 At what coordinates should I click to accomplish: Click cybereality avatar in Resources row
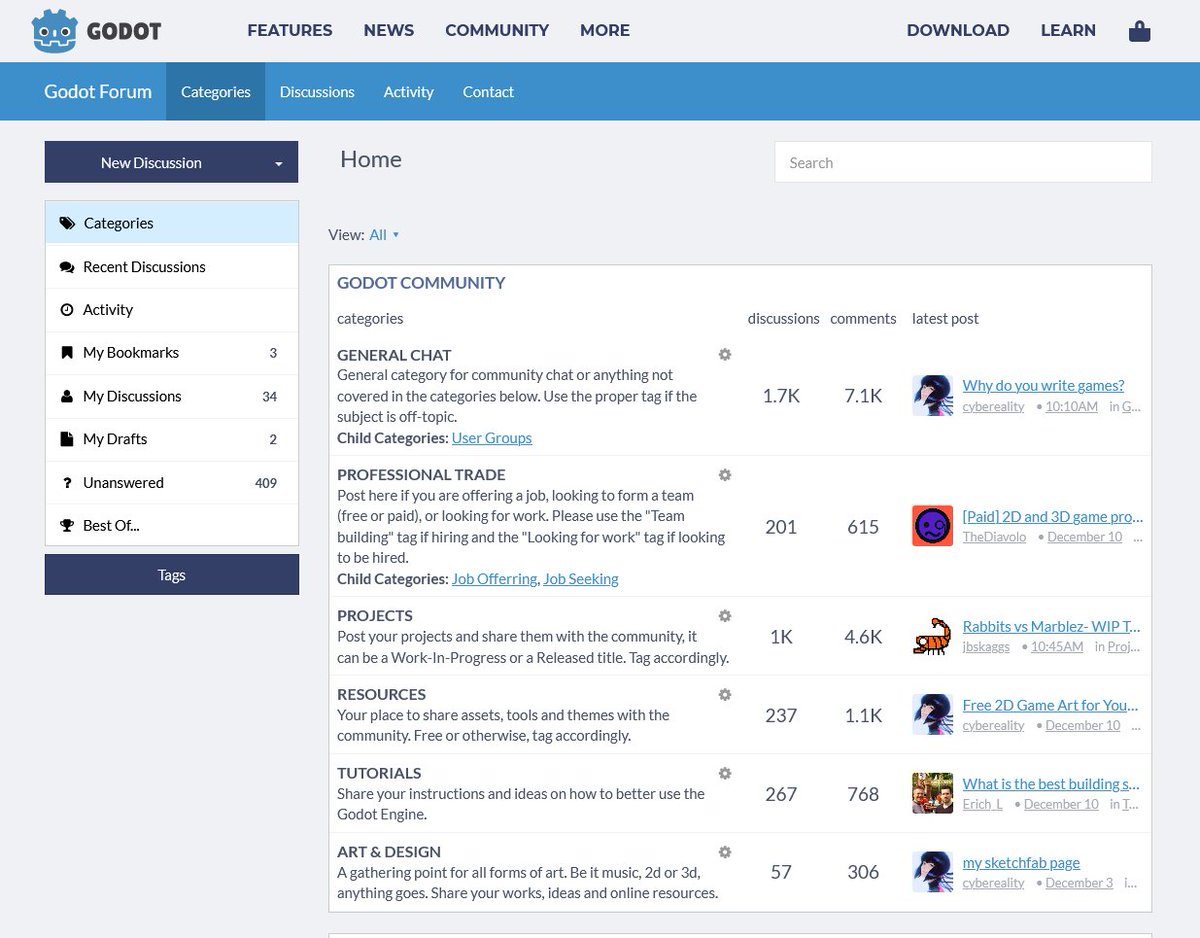tap(932, 715)
